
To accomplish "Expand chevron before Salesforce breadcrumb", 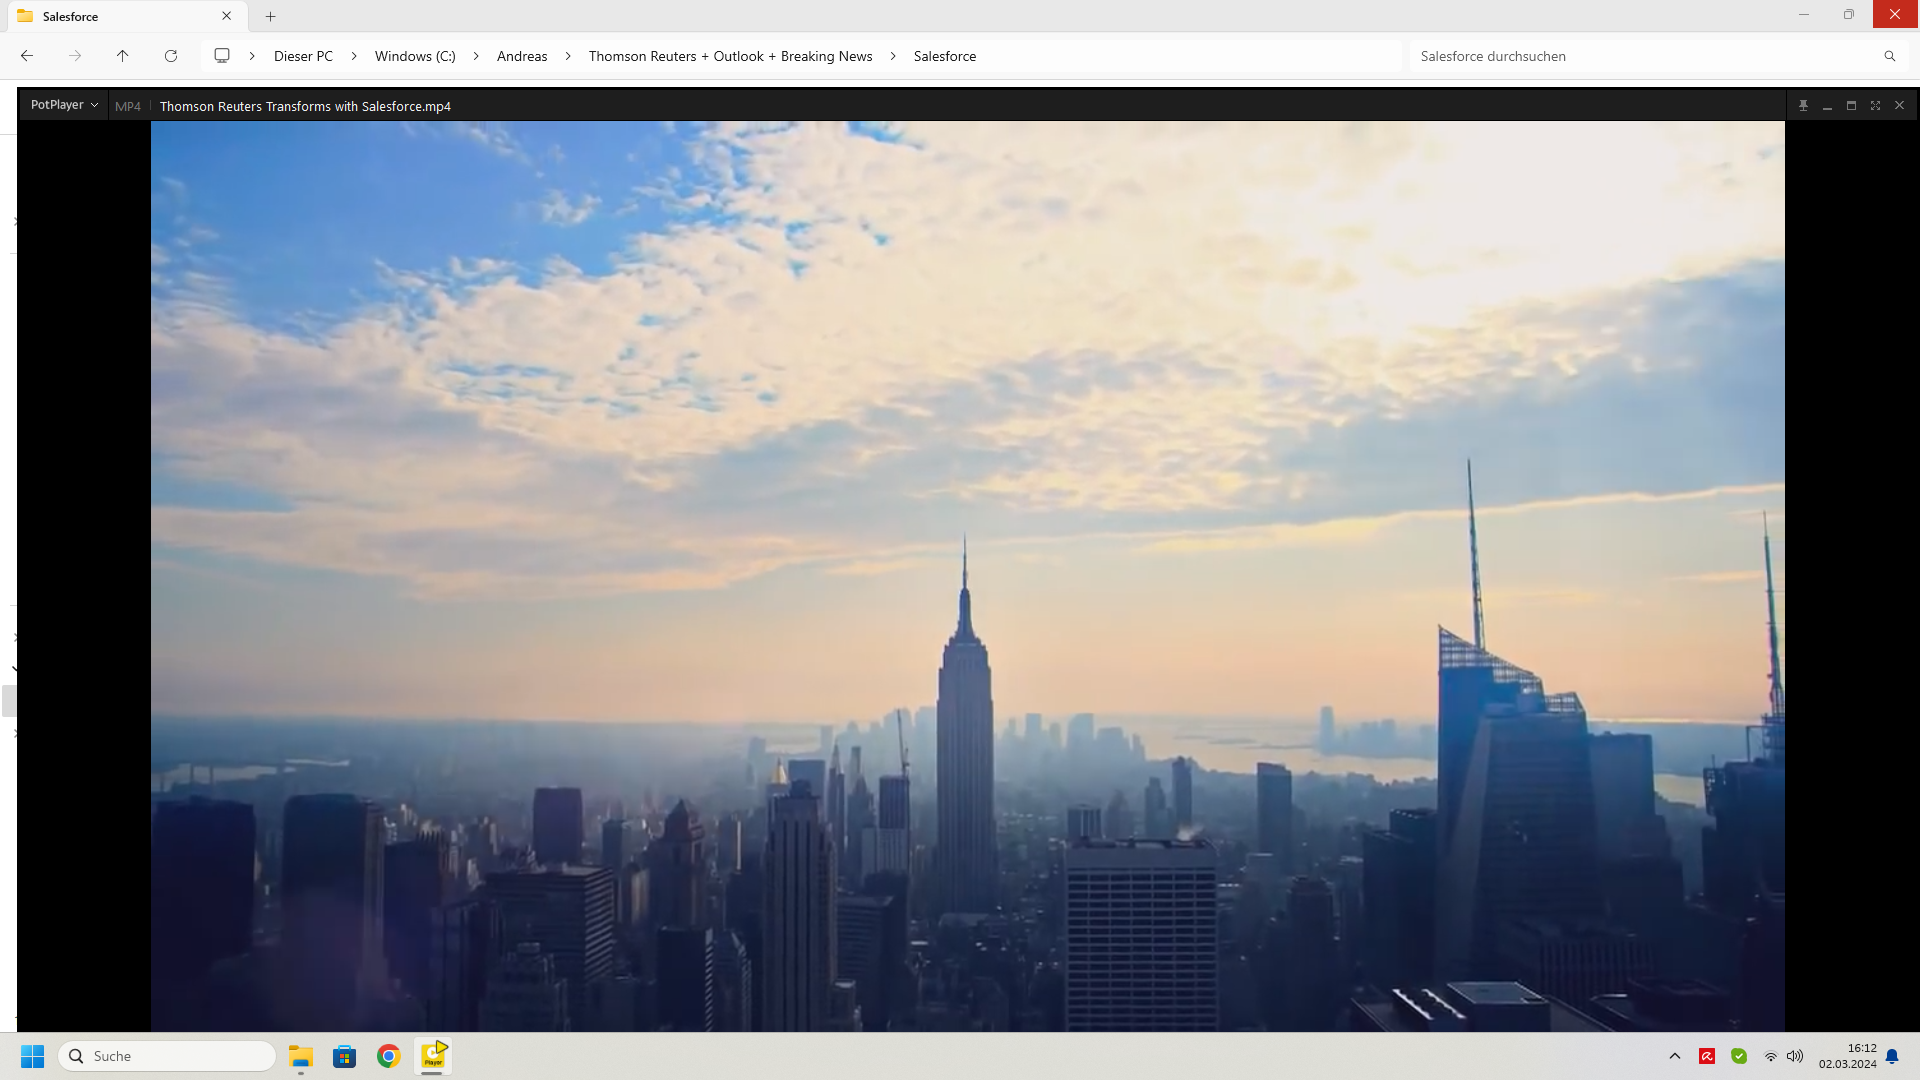I will point(893,56).
